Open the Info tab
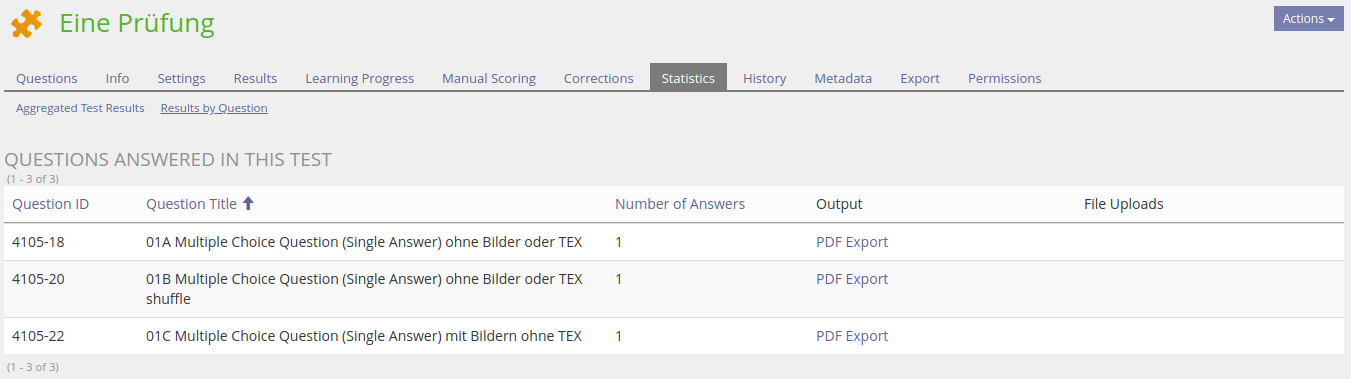The image size is (1351, 379). pyautogui.click(x=117, y=78)
